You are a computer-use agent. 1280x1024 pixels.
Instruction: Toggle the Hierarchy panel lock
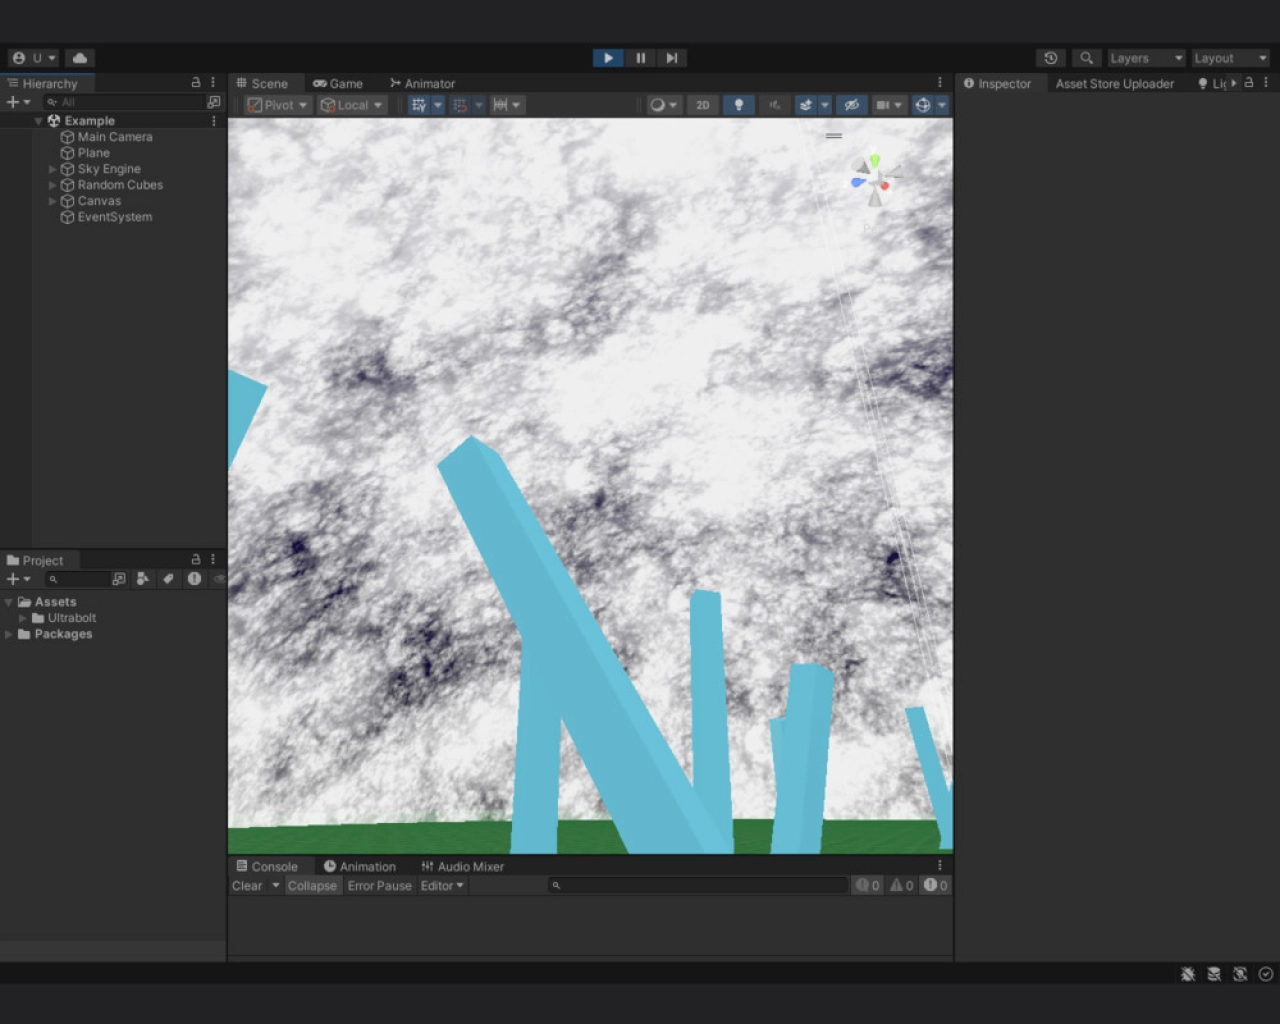tap(196, 83)
